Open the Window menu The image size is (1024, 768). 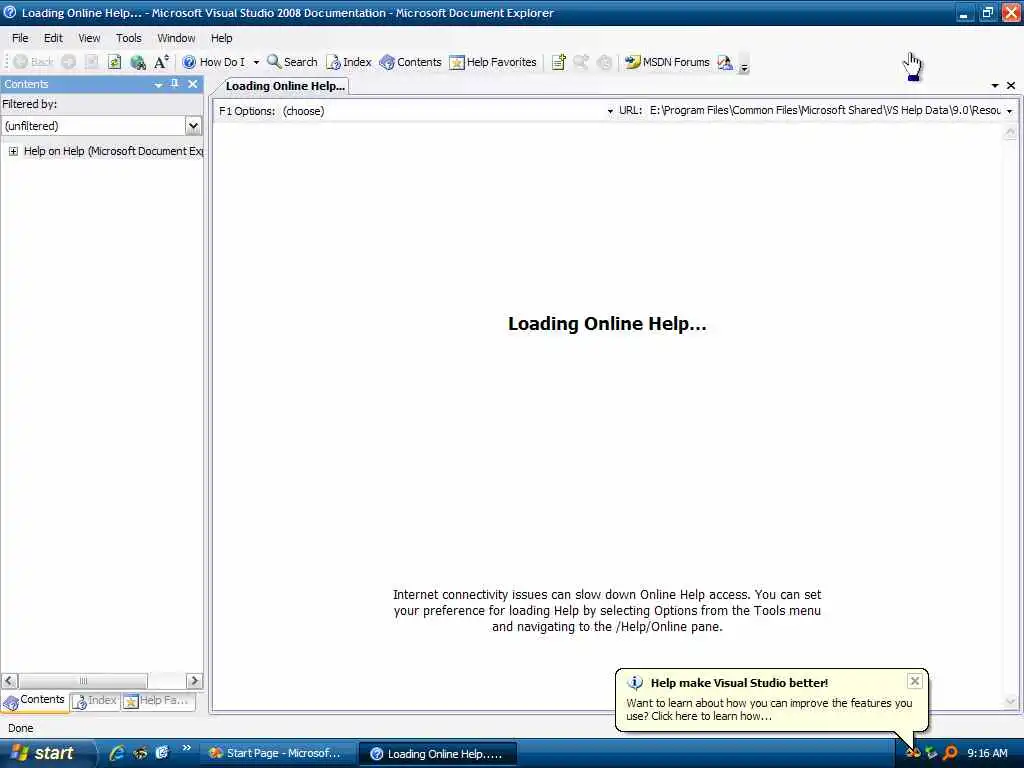(x=176, y=38)
